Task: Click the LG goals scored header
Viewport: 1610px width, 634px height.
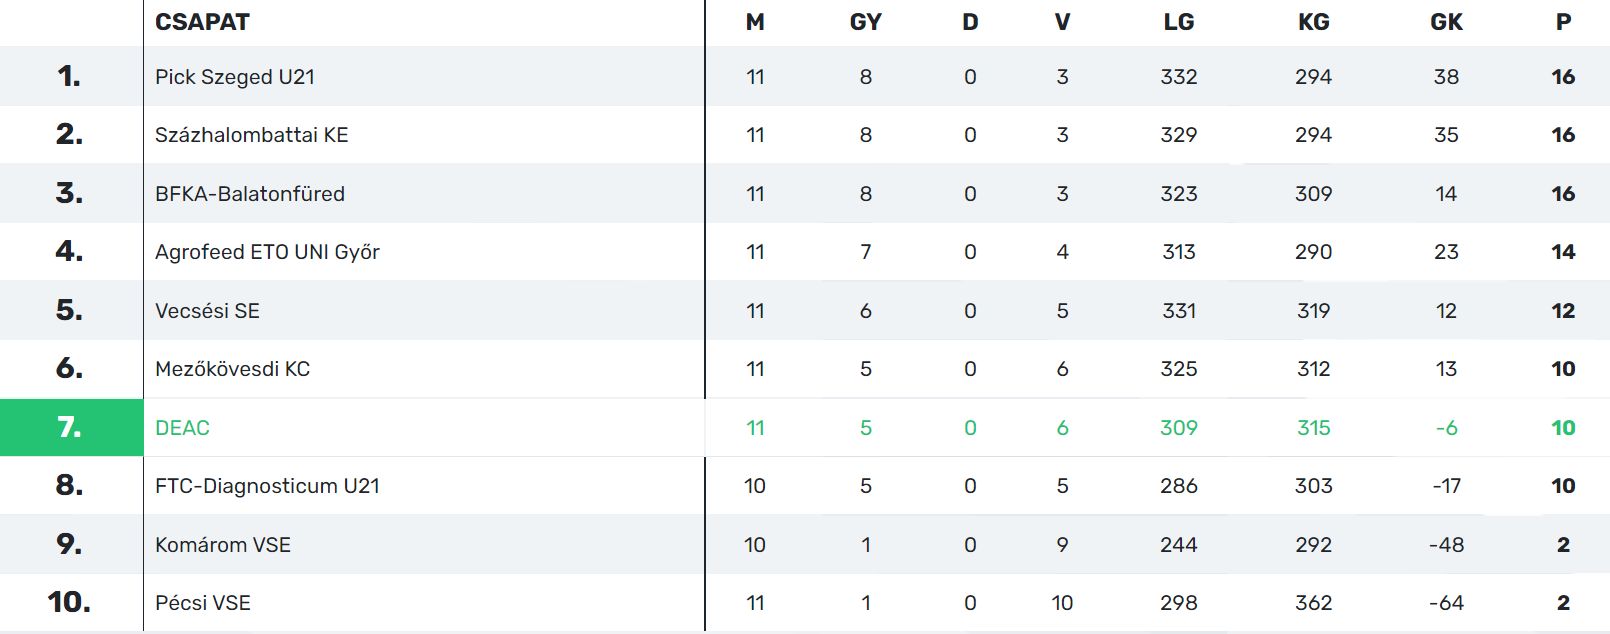Action: 1178,22
